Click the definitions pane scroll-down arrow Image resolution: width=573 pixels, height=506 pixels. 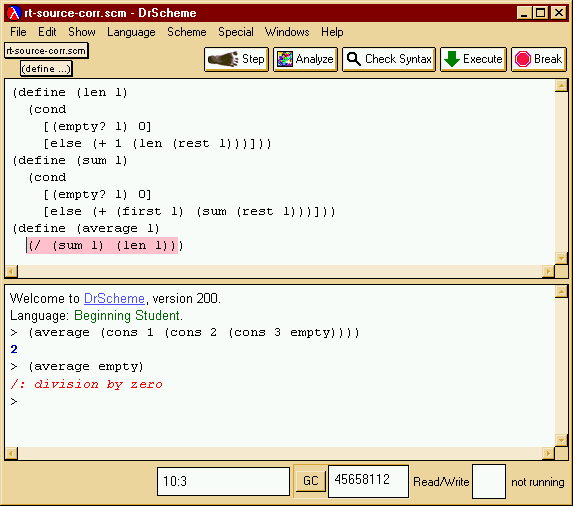pos(561,258)
